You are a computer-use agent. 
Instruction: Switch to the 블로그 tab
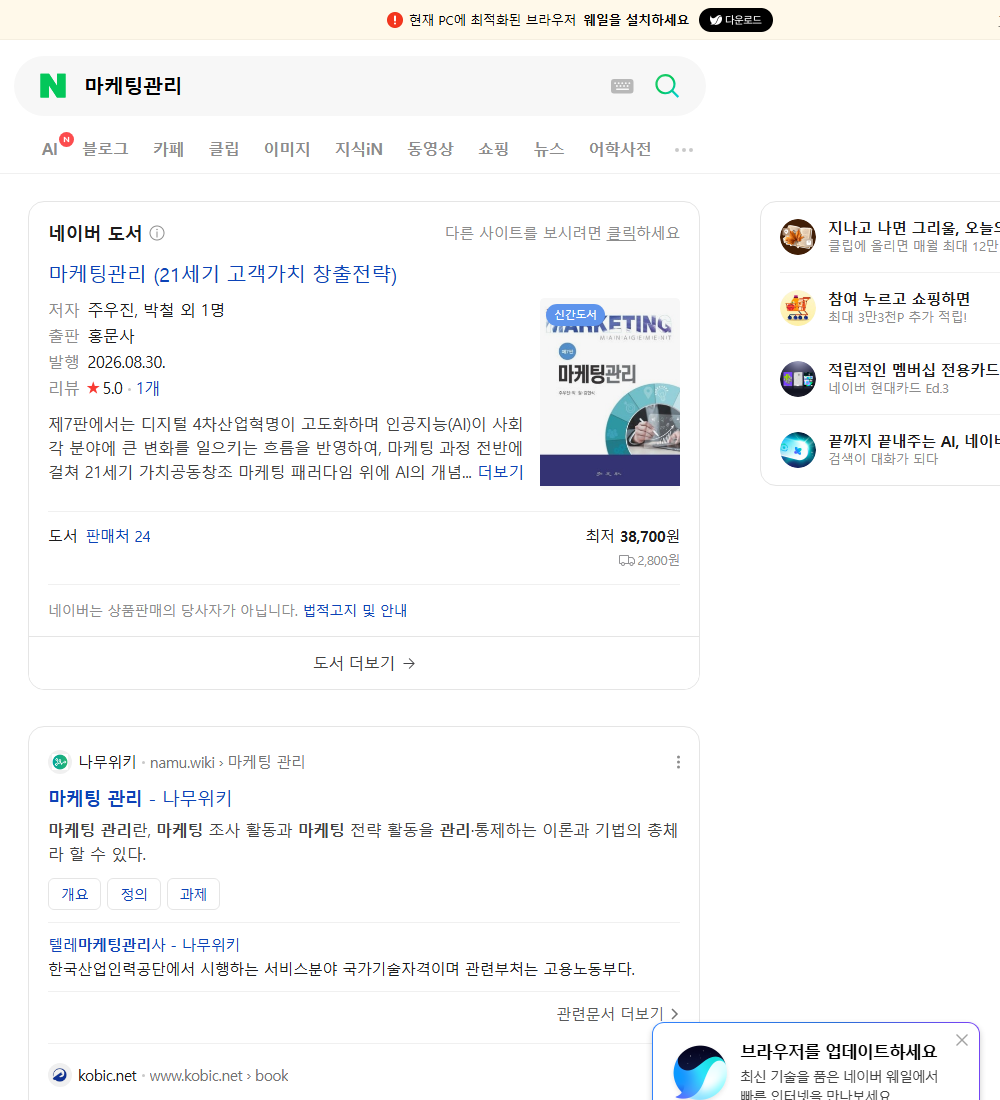coord(105,149)
